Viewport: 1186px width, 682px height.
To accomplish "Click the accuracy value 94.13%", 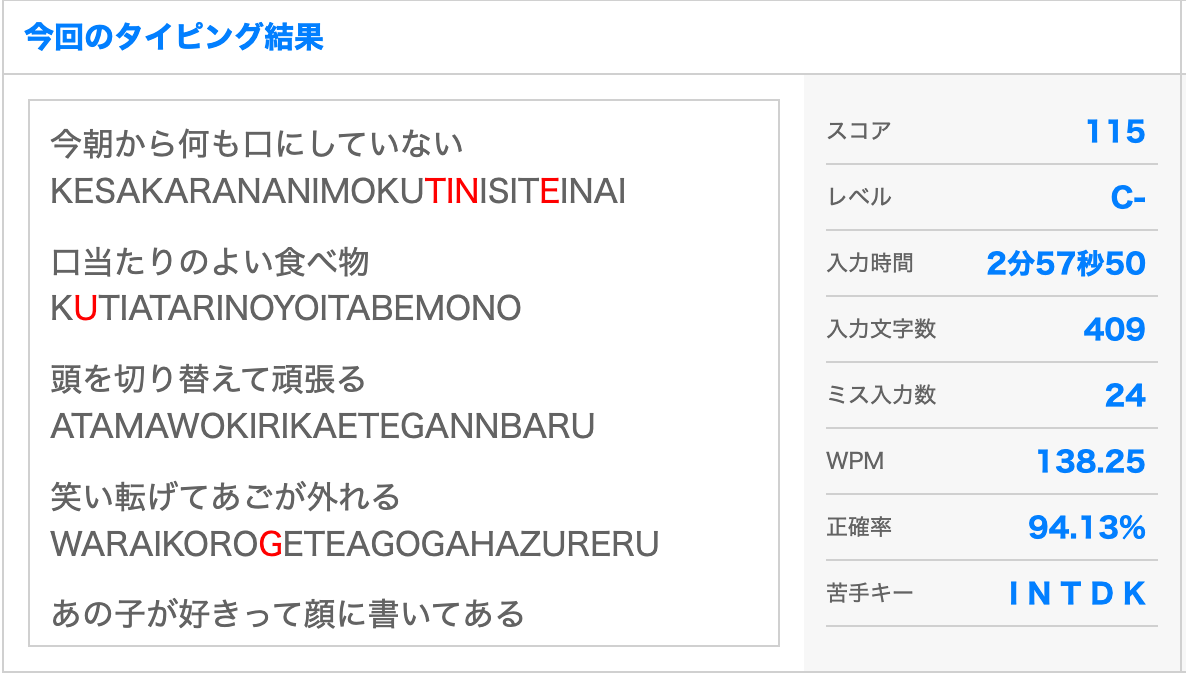I will tap(1086, 527).
